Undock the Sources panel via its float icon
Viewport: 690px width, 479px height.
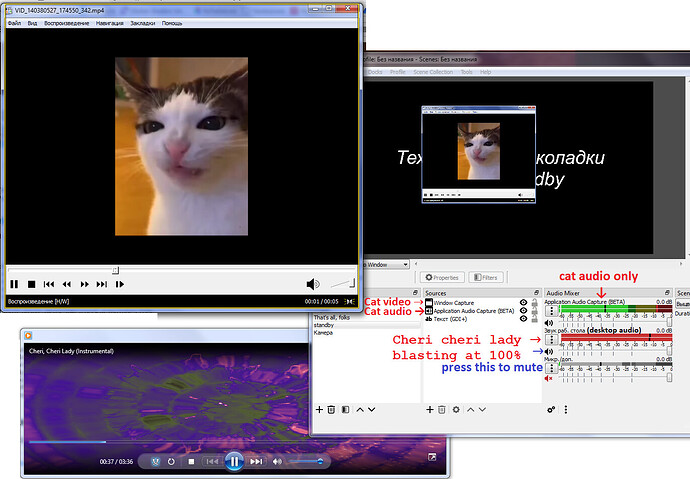pyautogui.click(x=536, y=293)
